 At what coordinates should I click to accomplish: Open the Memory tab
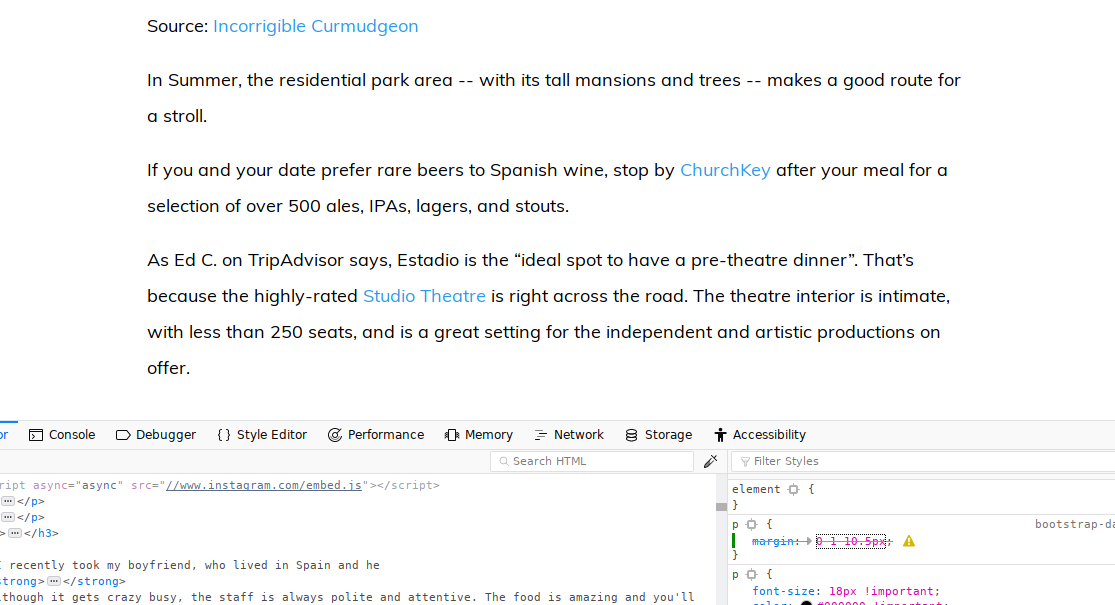[479, 435]
